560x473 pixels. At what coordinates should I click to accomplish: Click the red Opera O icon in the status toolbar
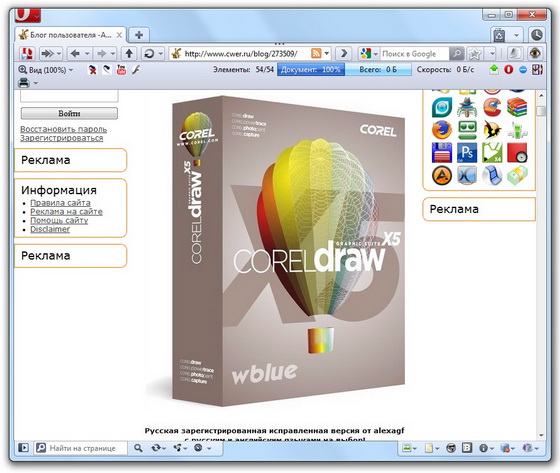(x=509, y=69)
